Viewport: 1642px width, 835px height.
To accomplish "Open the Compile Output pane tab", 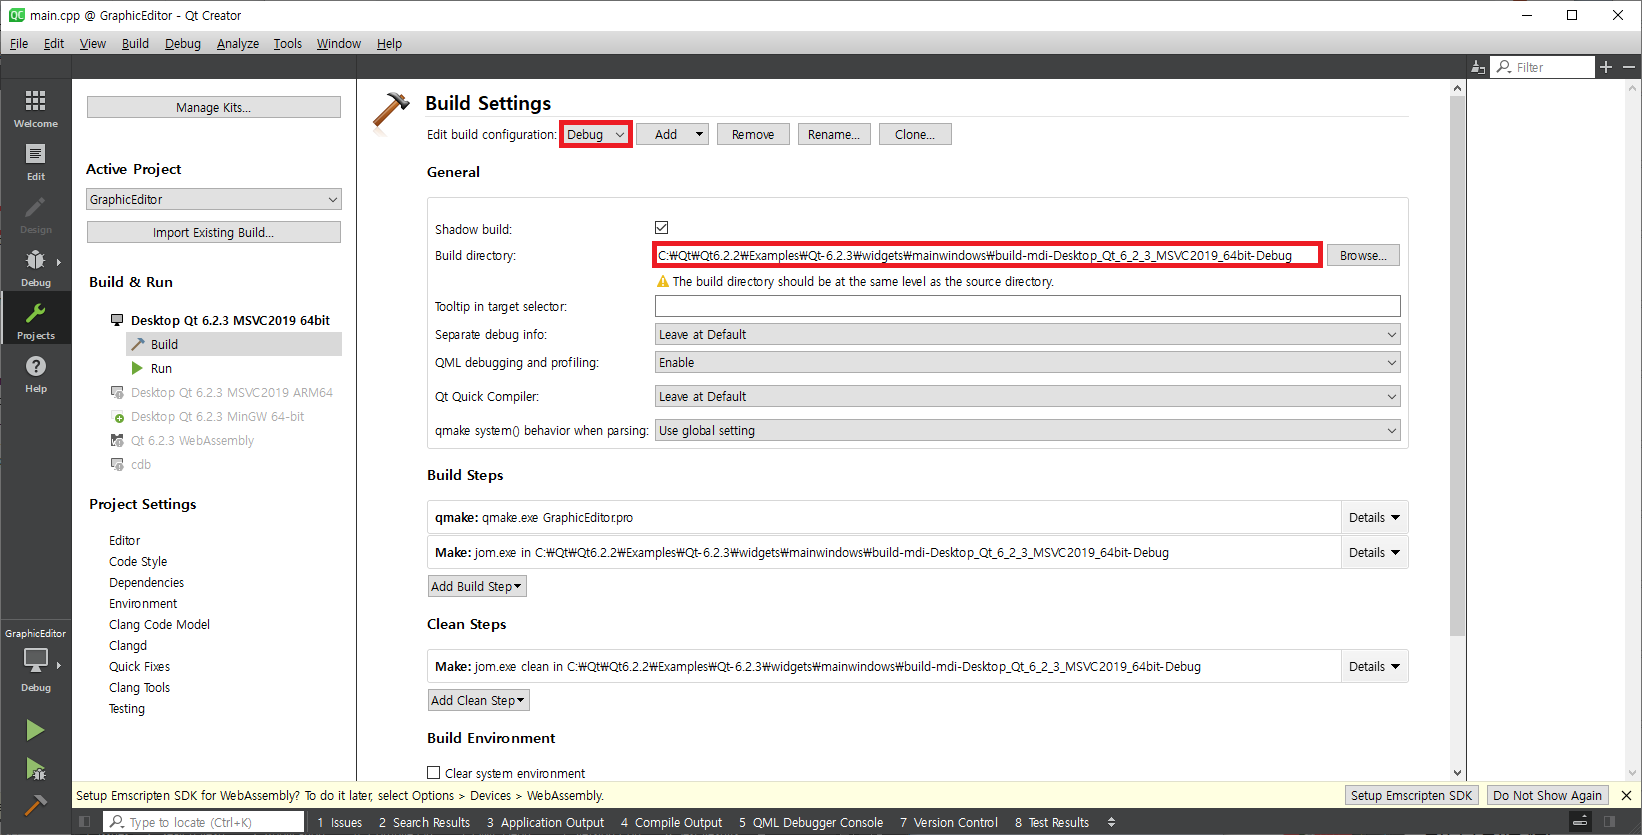I will click(671, 822).
